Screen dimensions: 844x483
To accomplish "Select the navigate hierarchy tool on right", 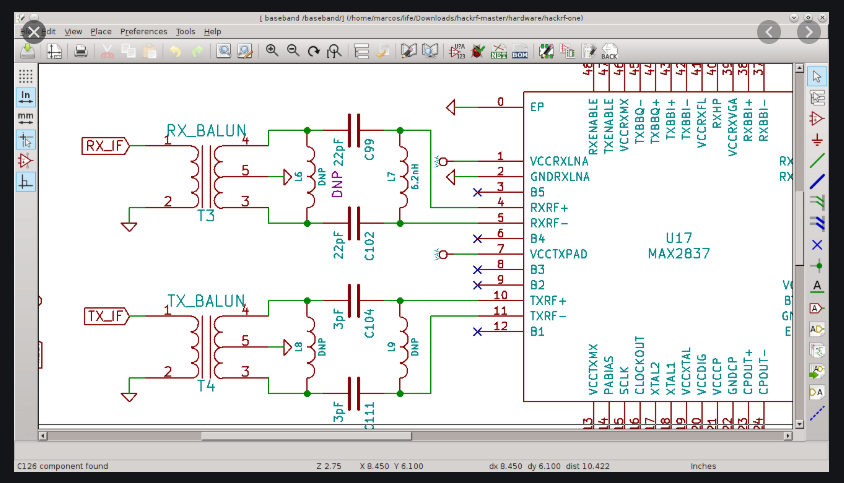I will (817, 97).
